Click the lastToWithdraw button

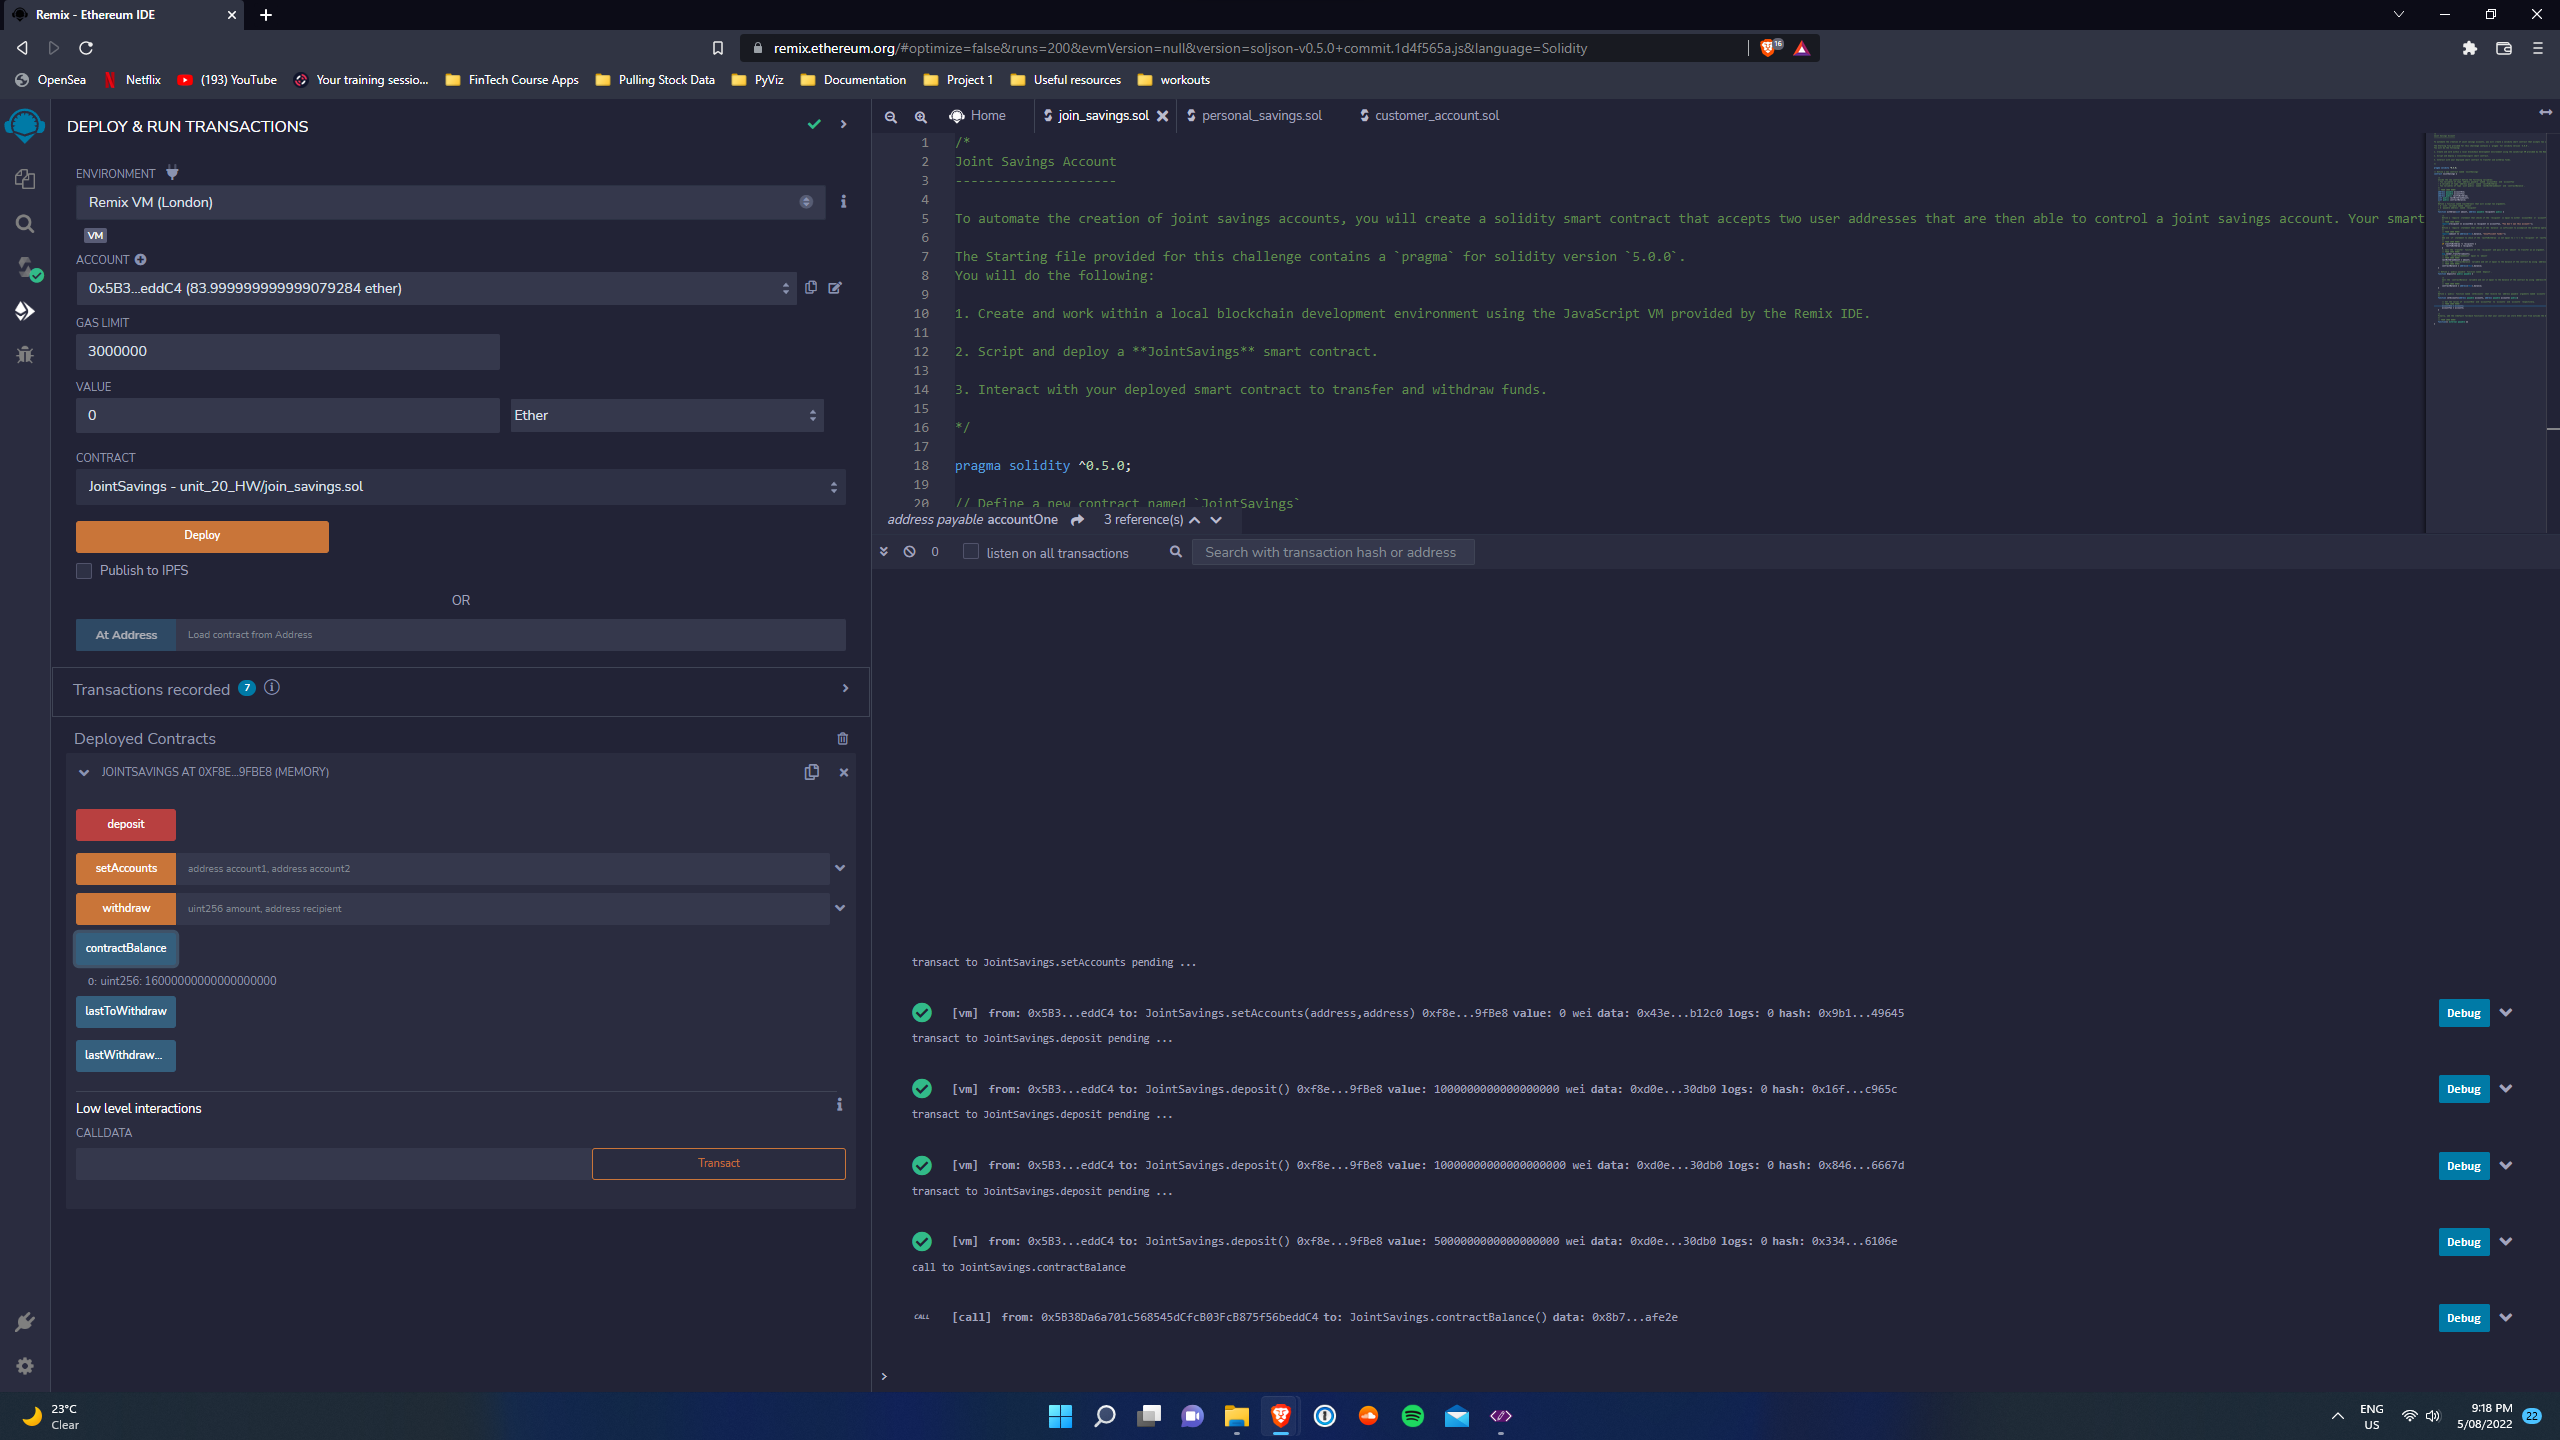pos(126,1012)
